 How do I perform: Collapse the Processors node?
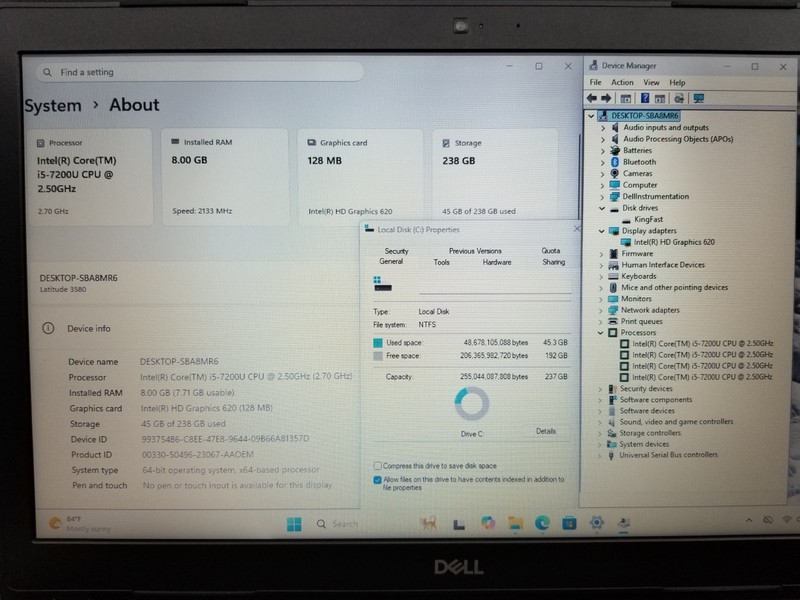pos(601,333)
